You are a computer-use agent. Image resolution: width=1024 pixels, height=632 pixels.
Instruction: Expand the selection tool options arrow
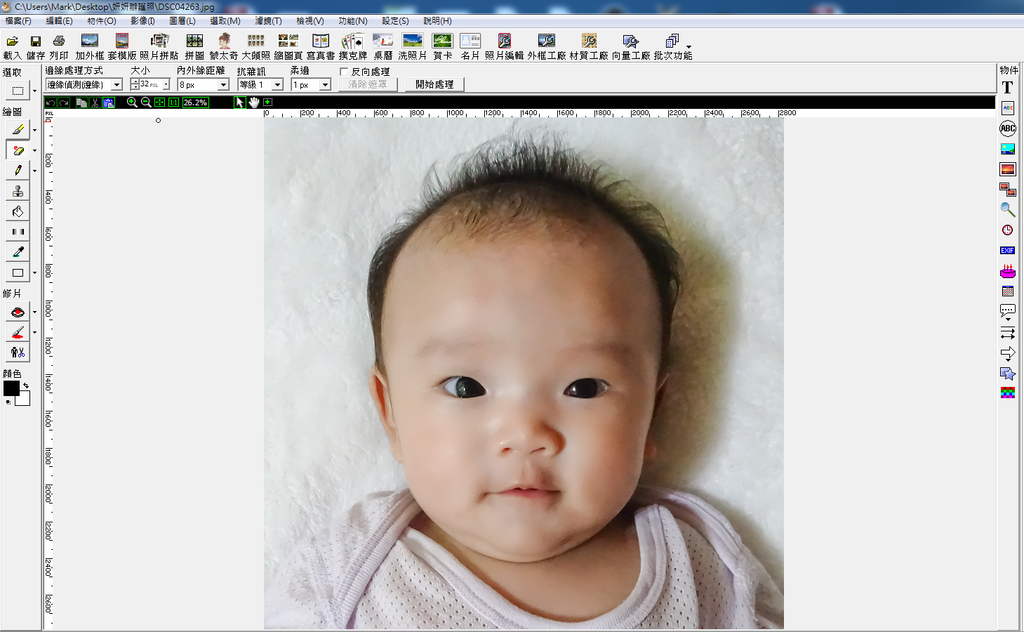[x=35, y=91]
